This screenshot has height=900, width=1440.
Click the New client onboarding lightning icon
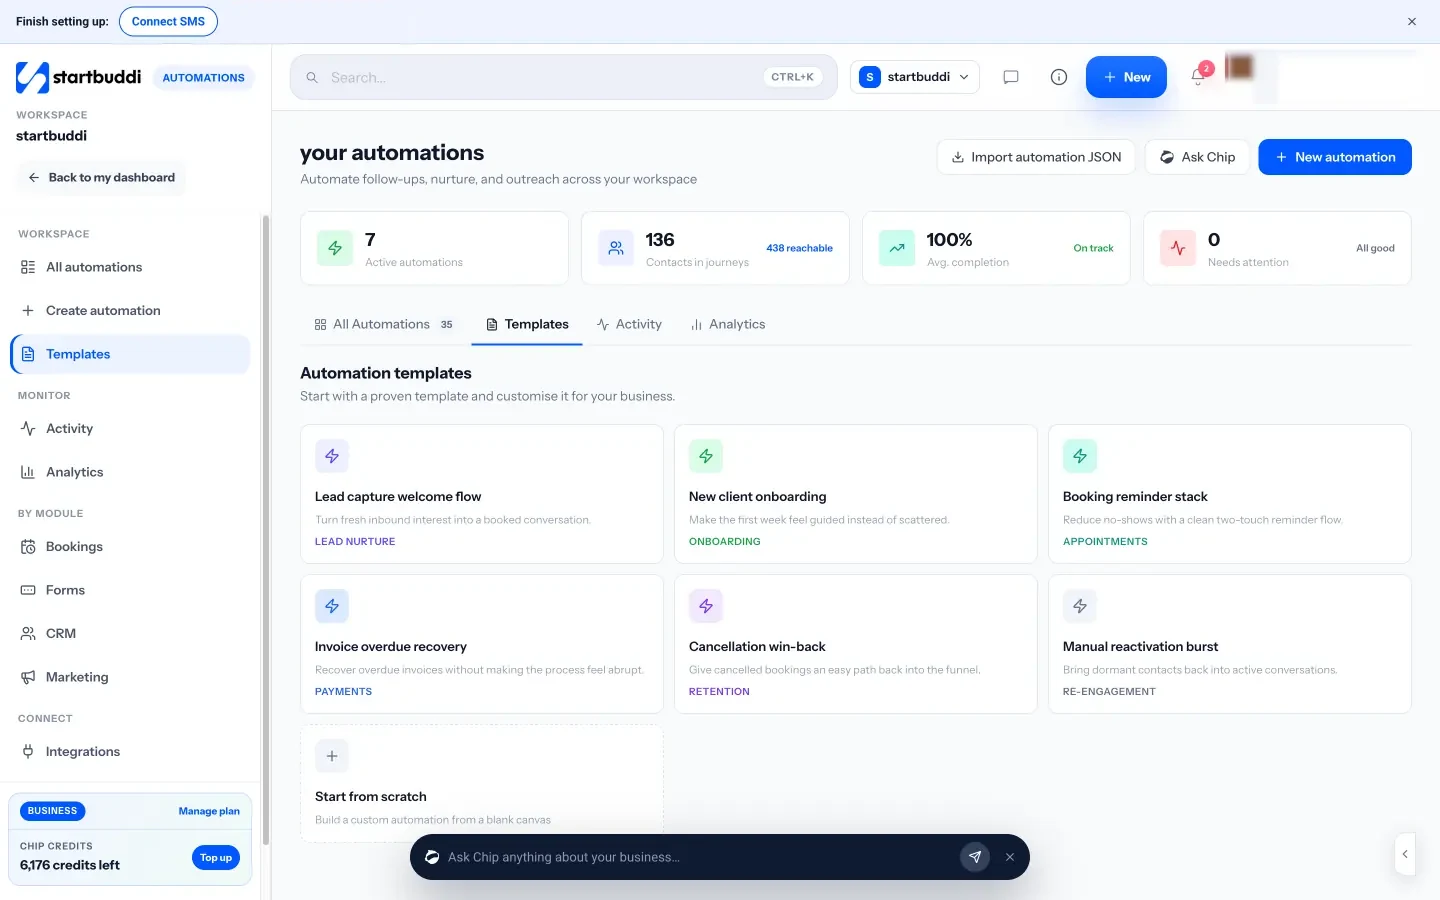pyautogui.click(x=706, y=456)
